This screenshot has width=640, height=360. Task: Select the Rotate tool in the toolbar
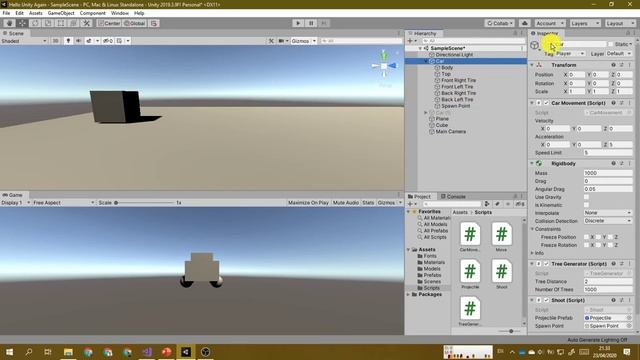(x=35, y=23)
